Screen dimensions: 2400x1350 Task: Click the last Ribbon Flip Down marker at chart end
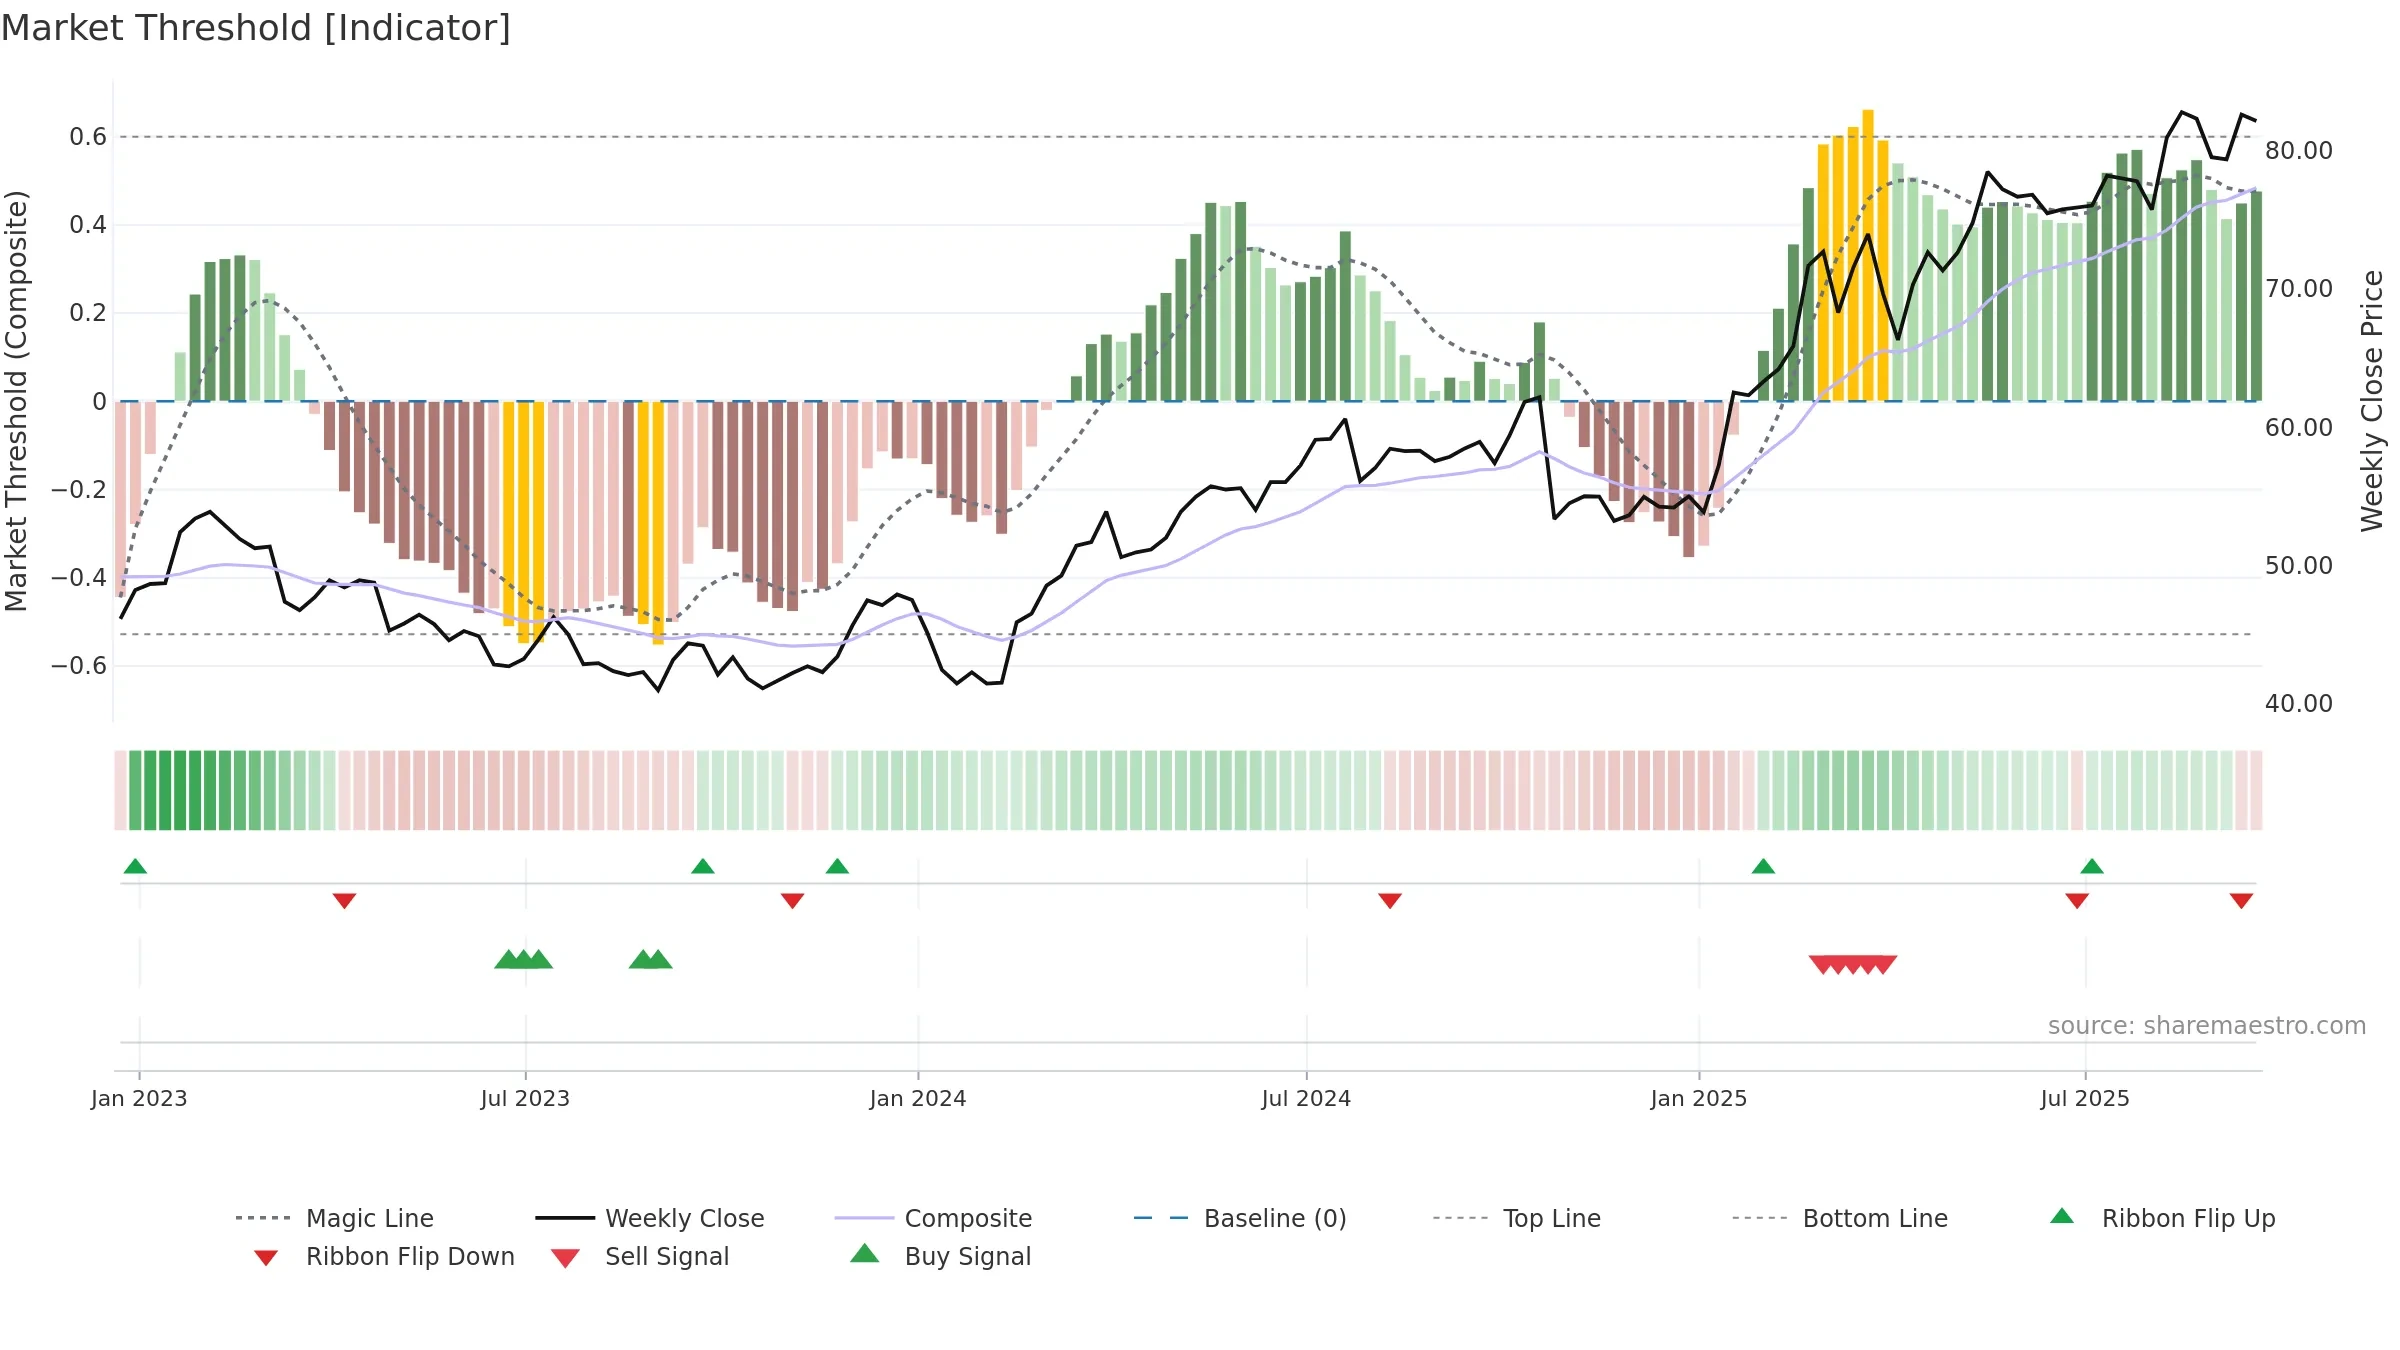2241,901
